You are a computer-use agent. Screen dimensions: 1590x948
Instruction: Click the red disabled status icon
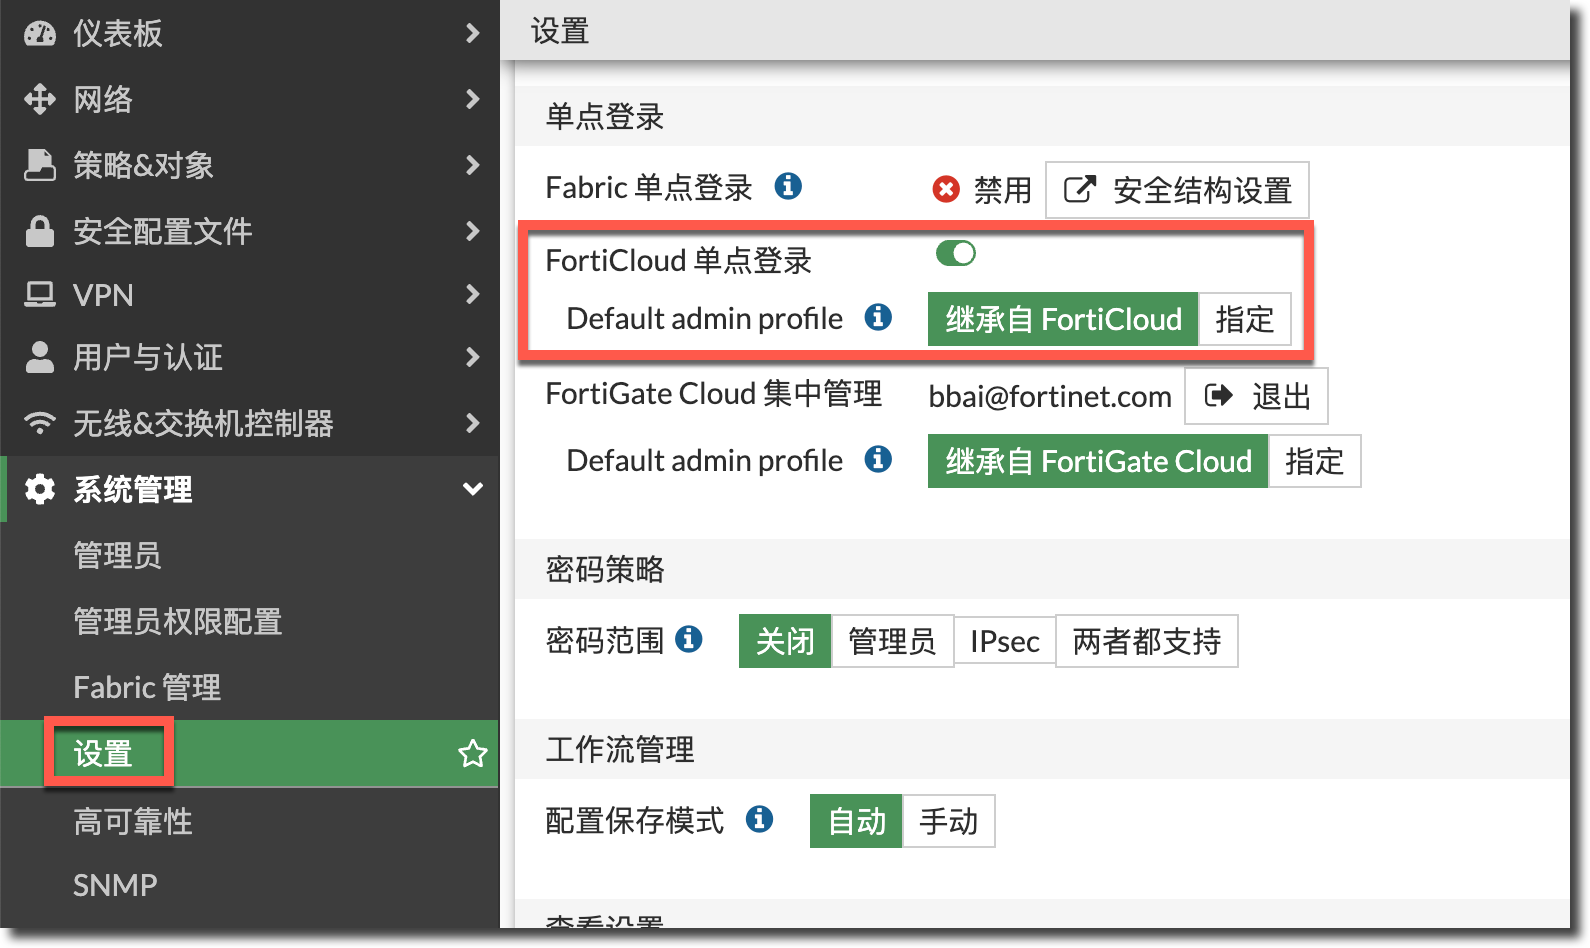click(x=946, y=189)
